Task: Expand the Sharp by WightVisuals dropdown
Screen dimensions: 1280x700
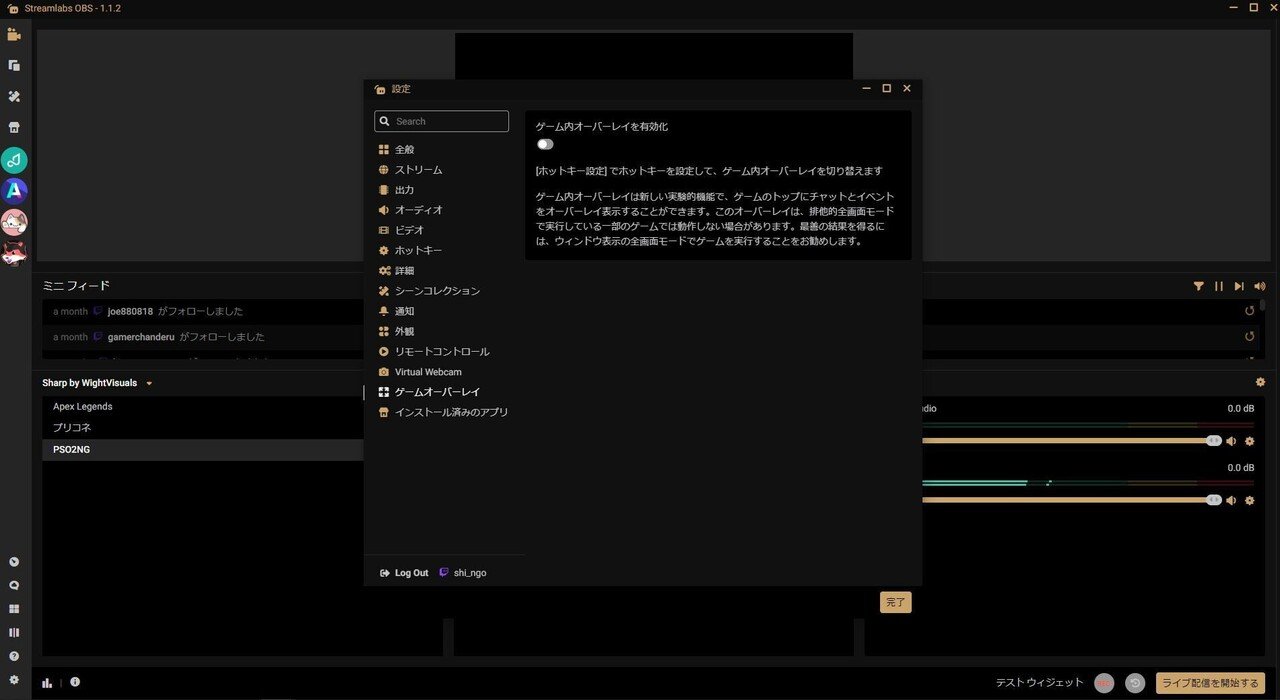Action: click(x=148, y=382)
